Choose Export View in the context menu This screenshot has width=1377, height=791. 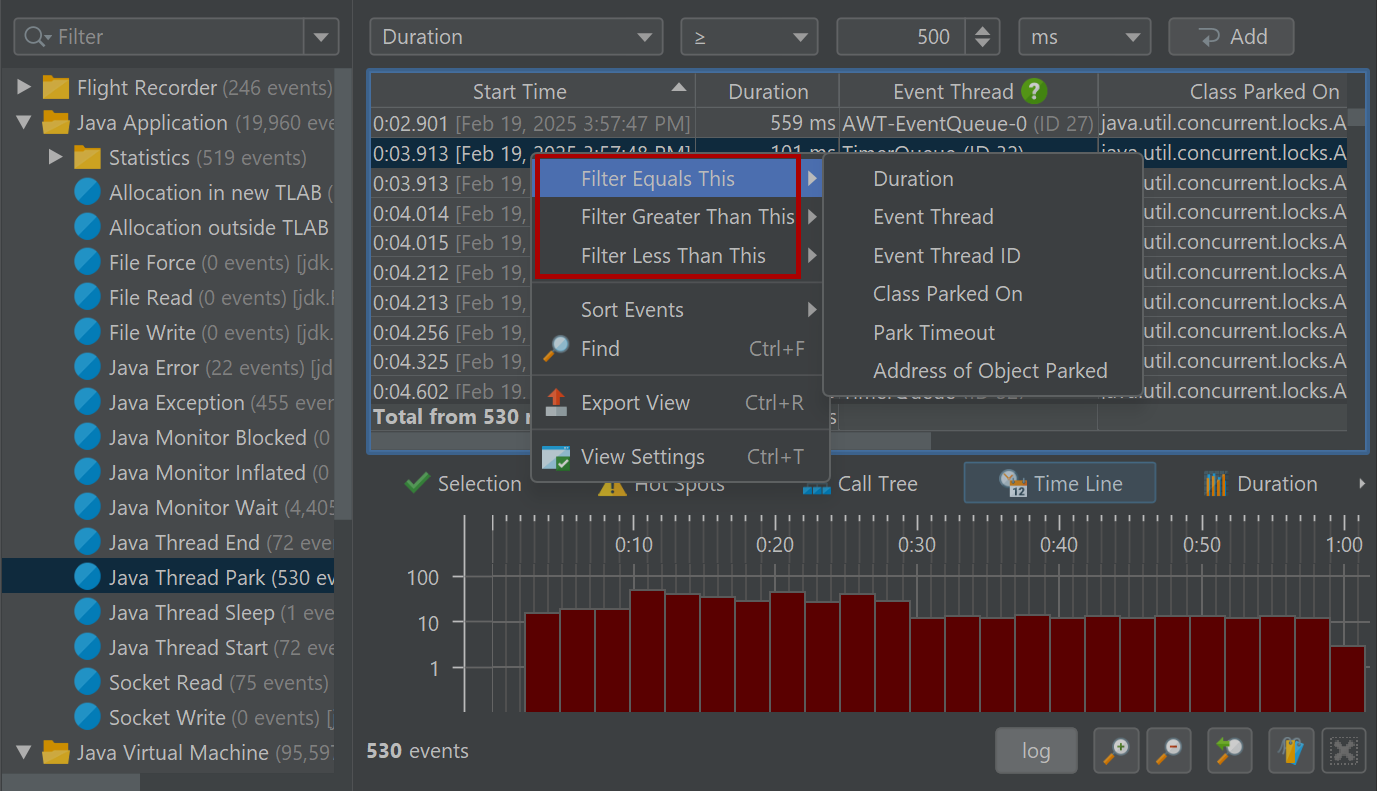pos(680,403)
